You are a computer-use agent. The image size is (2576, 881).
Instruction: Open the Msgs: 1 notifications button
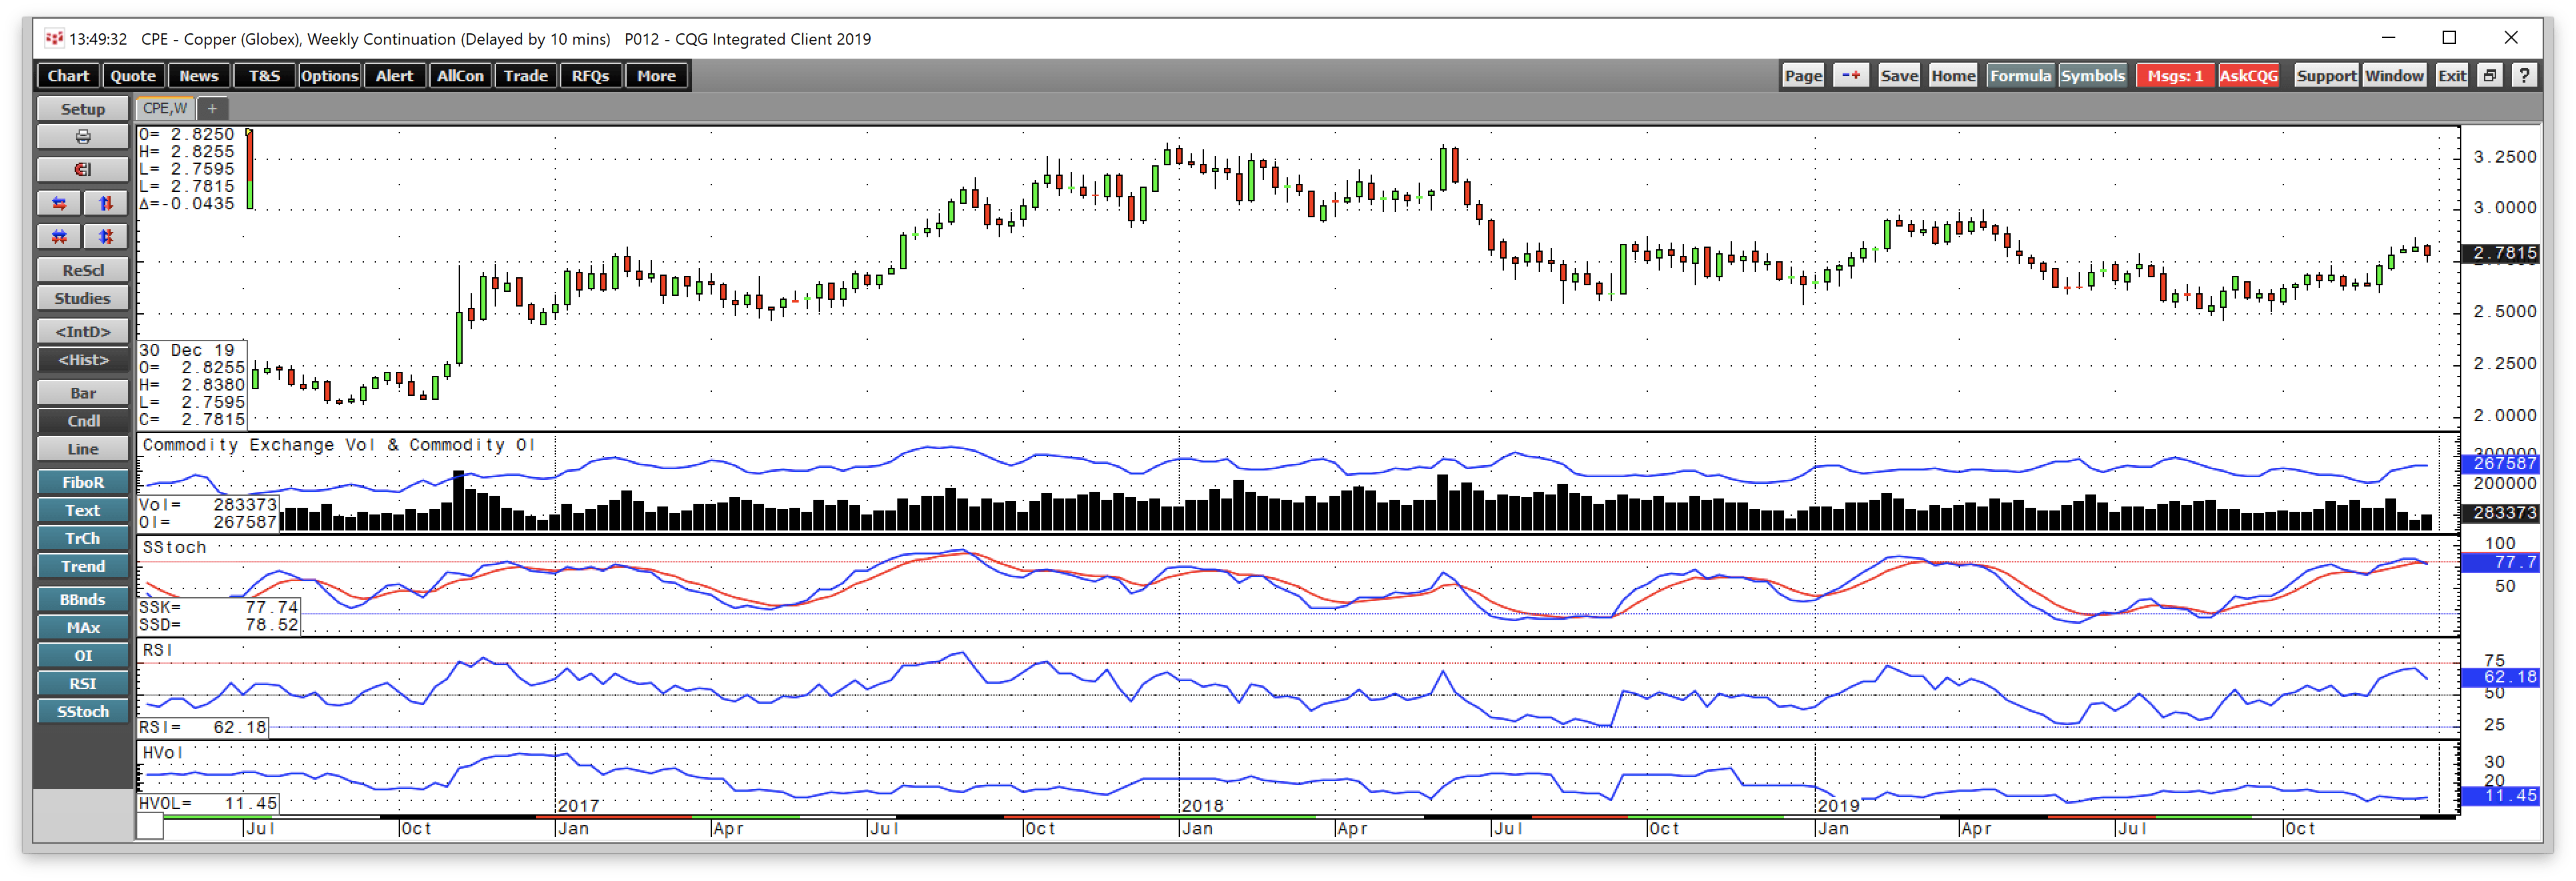2175,76
